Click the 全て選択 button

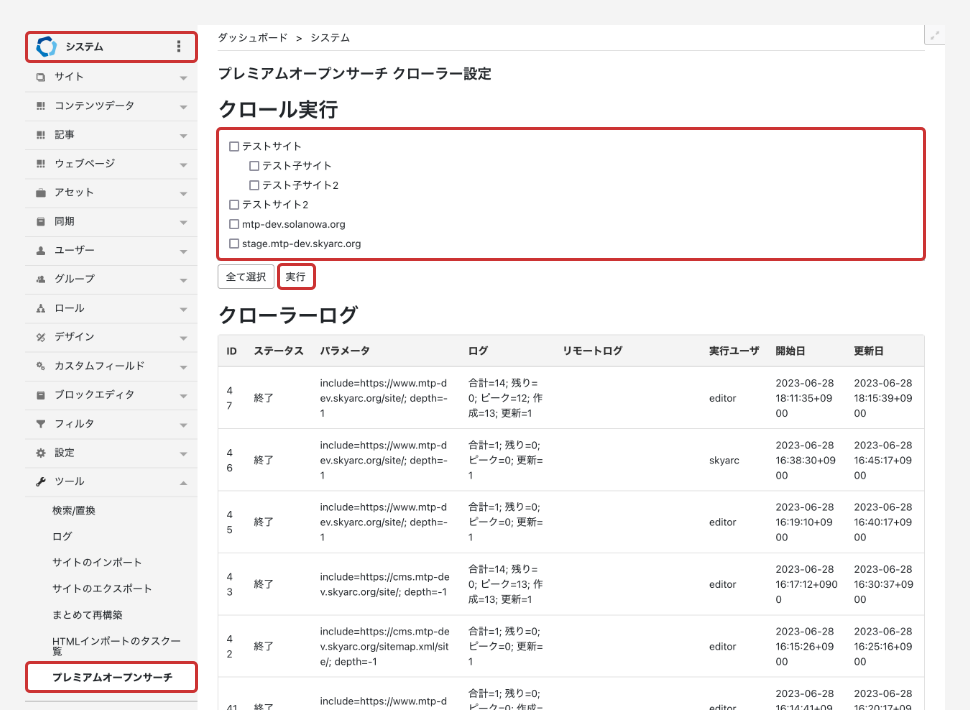click(246, 276)
